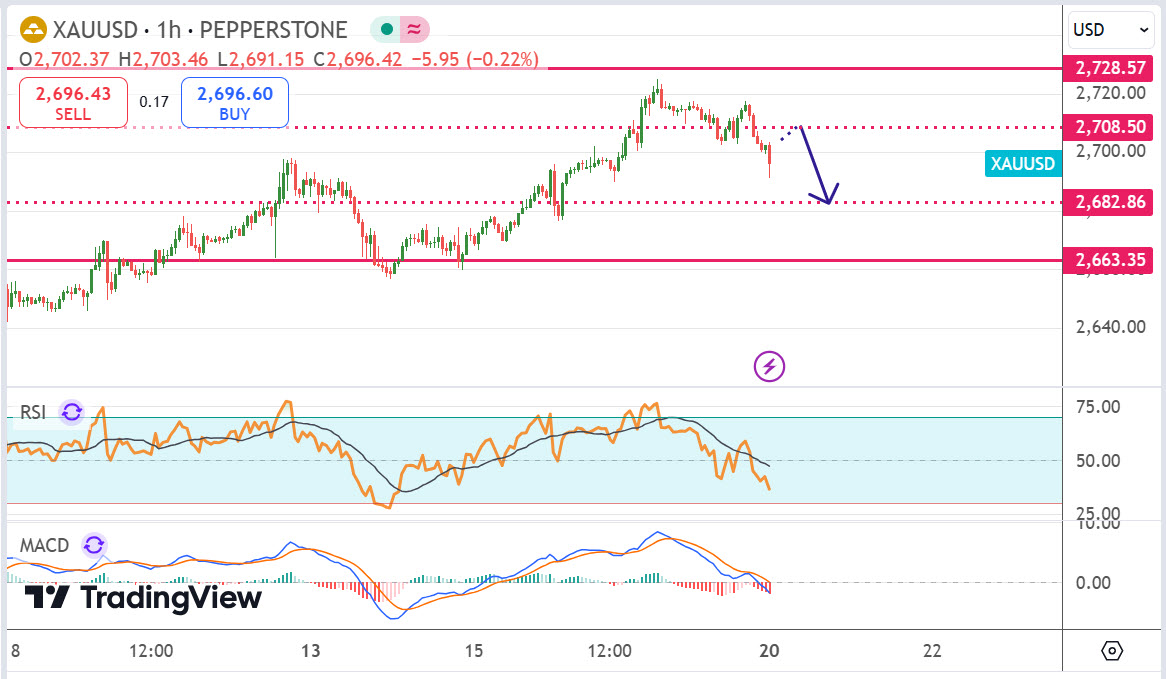Select the MACD indicator label

(x=45, y=546)
